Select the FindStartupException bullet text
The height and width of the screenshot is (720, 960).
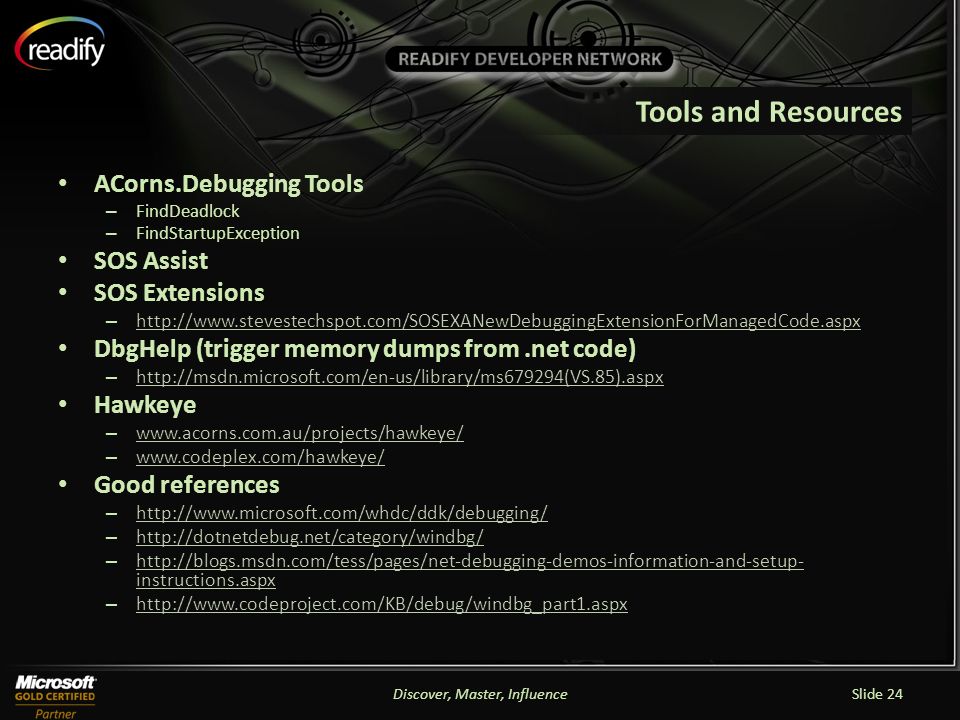click(x=217, y=233)
